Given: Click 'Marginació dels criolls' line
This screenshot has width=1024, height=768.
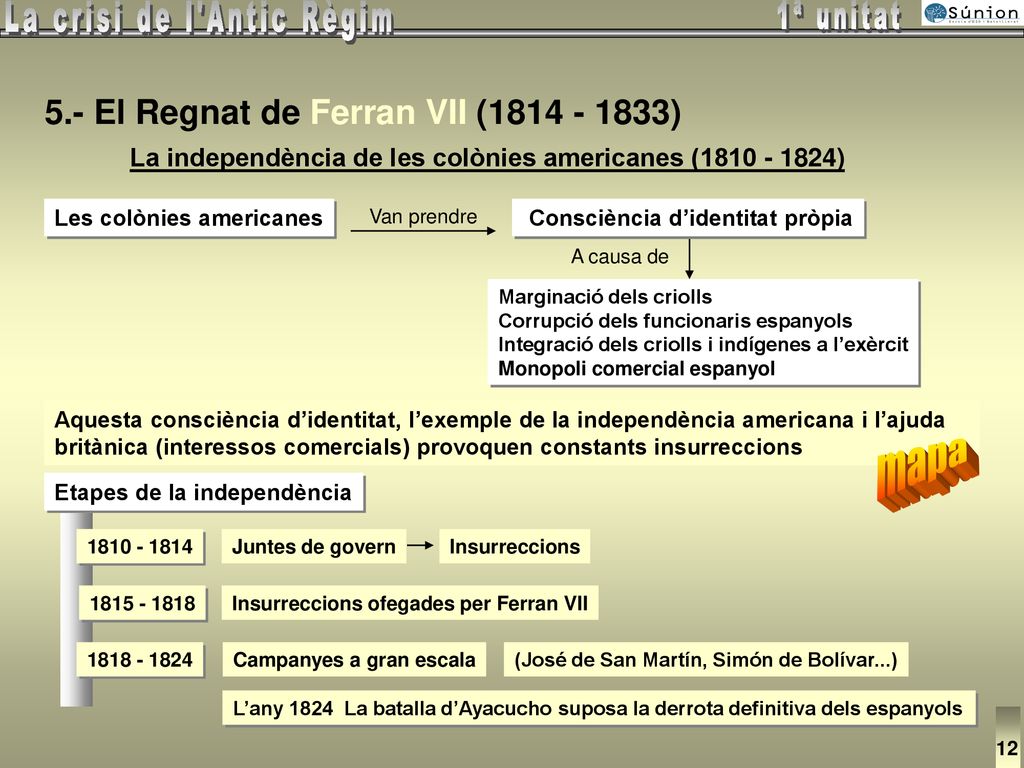Looking at the screenshot, I should [605, 297].
